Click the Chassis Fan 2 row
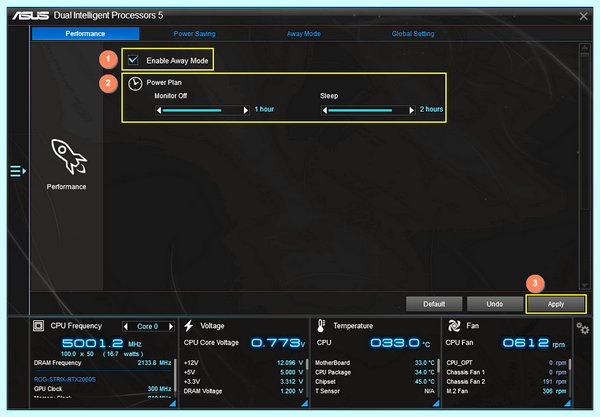Screen dimensions: 600x417 click(x=506, y=382)
